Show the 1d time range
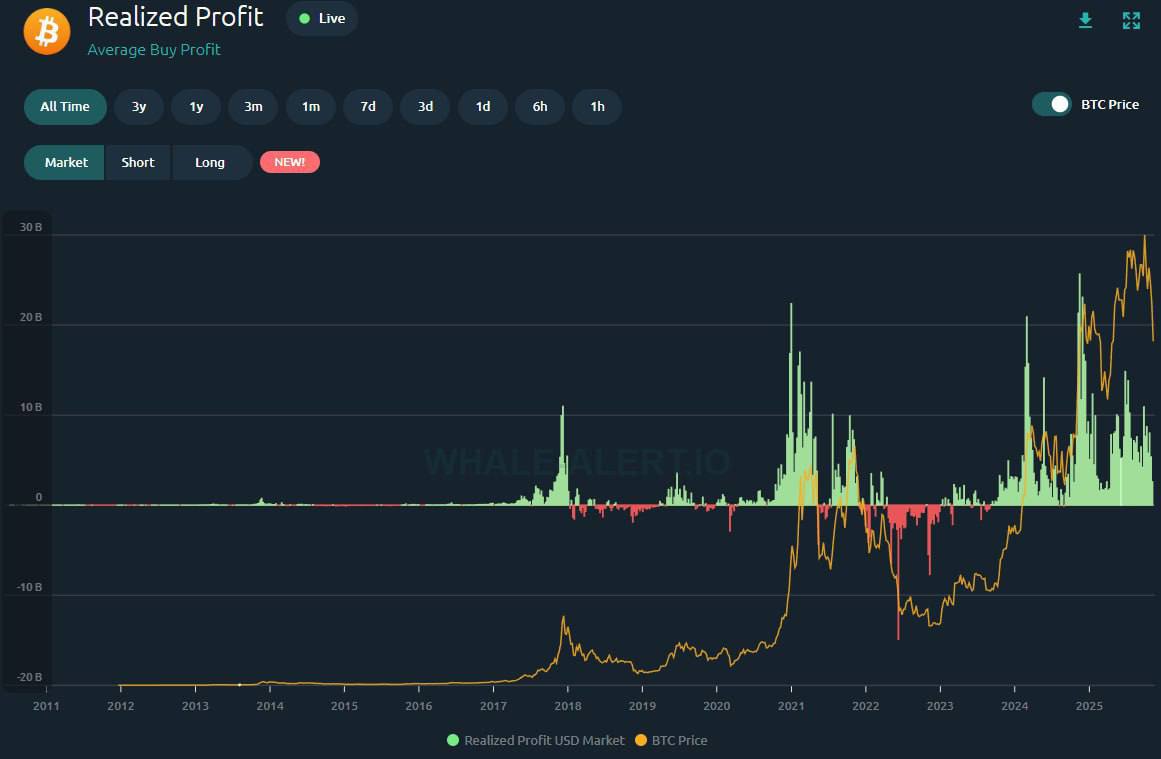1161x759 pixels. pyautogui.click(x=483, y=107)
